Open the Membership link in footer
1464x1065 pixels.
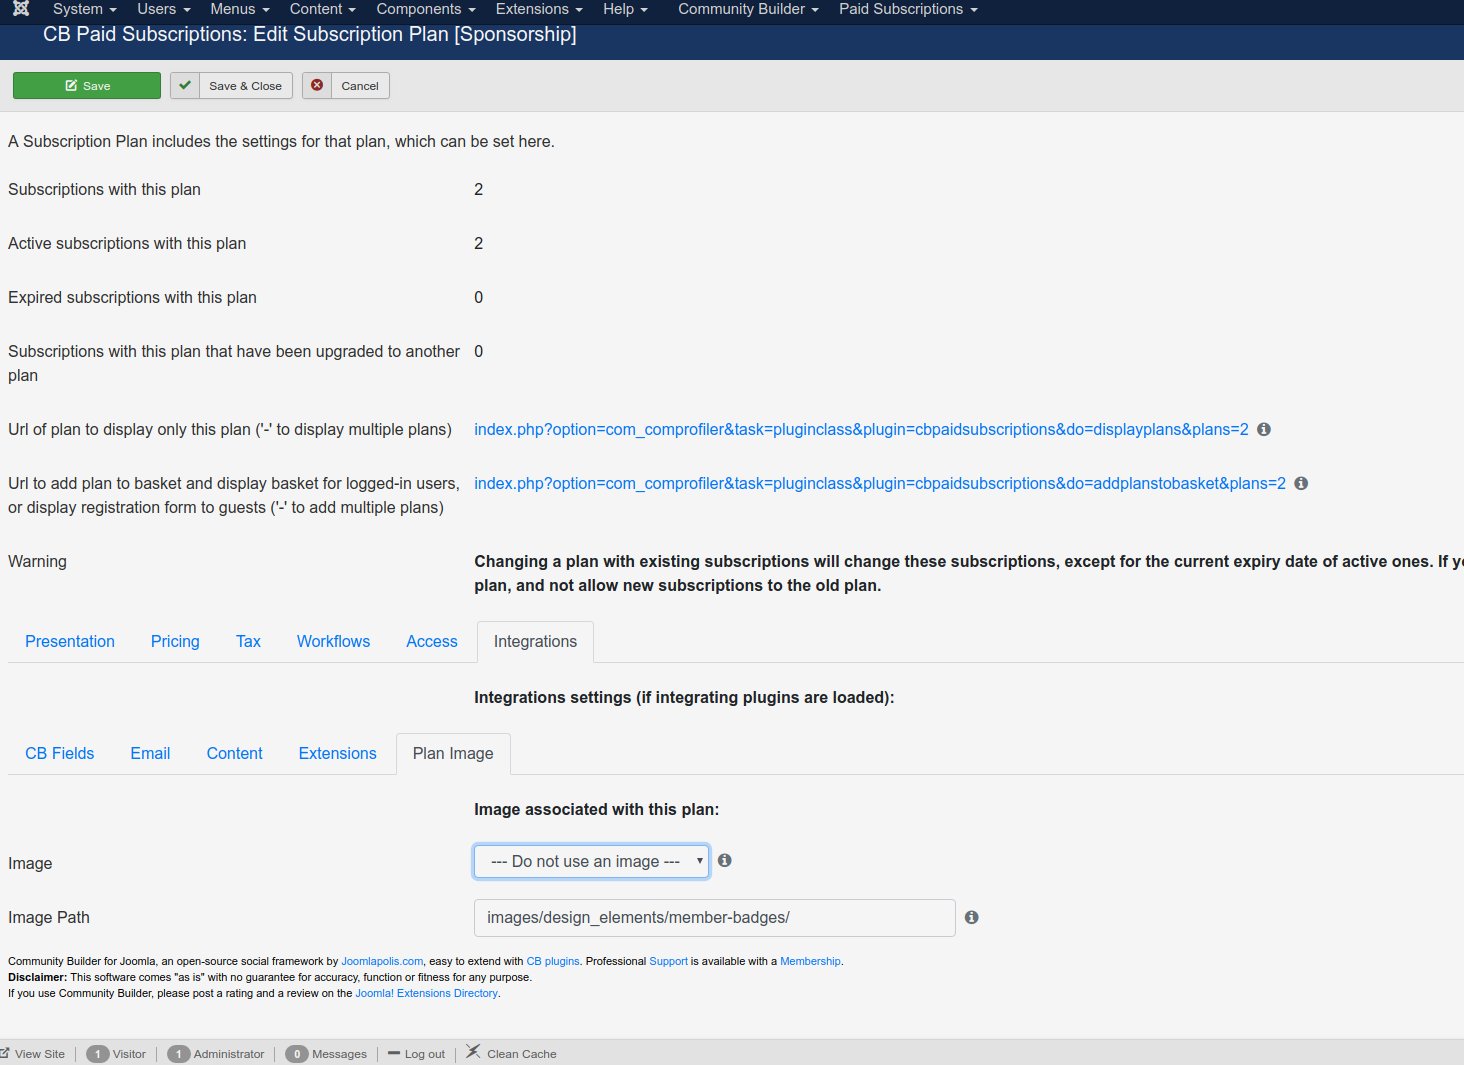point(810,961)
